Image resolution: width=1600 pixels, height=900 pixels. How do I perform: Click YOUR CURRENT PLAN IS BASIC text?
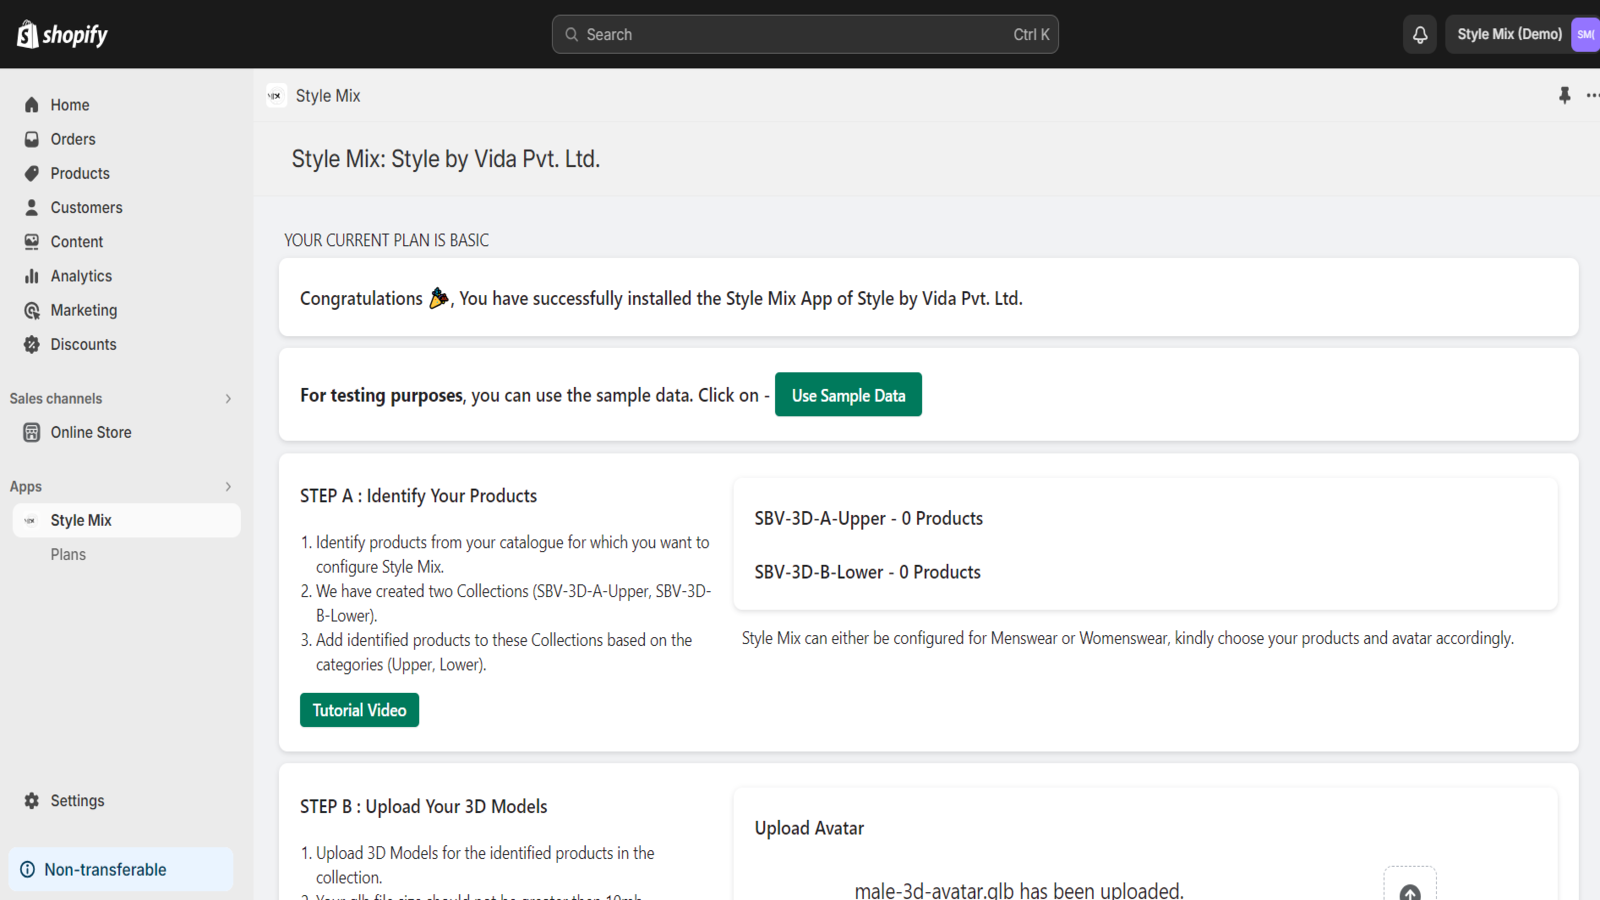pyautogui.click(x=386, y=240)
